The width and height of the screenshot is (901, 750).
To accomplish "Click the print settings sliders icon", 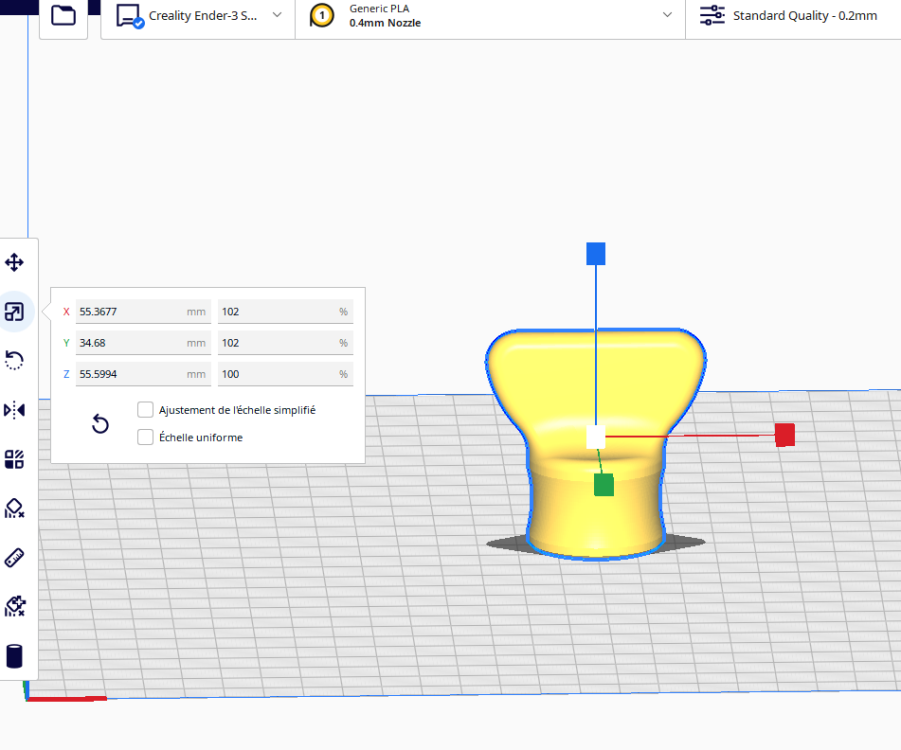I will 712,16.
